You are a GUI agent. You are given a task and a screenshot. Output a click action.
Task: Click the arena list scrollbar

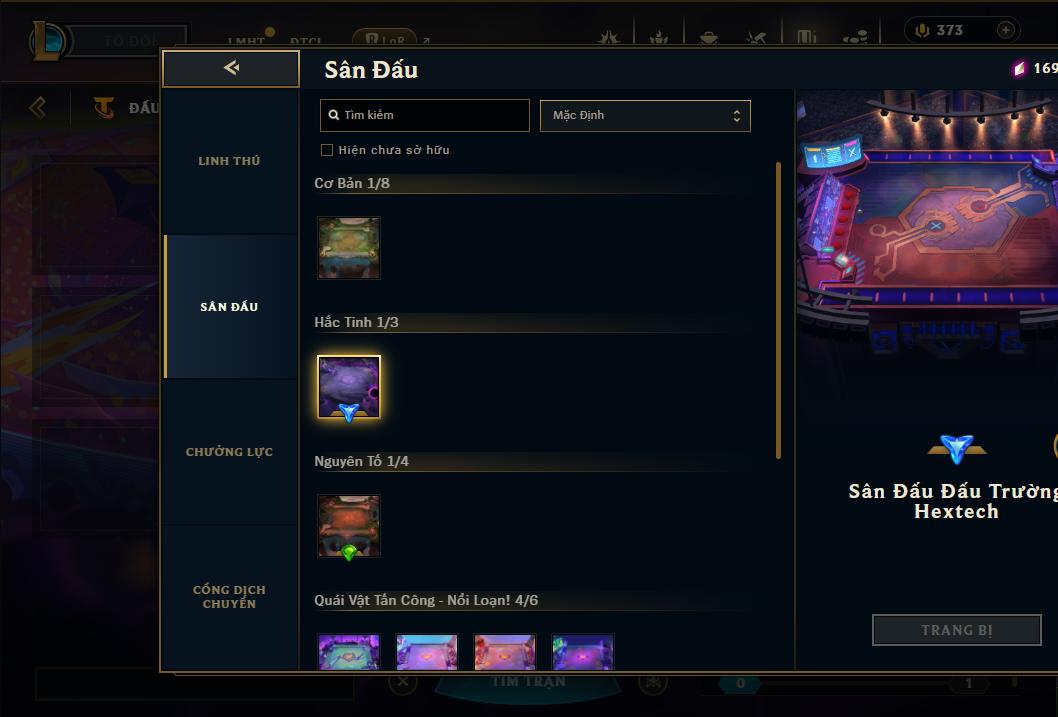tap(778, 310)
